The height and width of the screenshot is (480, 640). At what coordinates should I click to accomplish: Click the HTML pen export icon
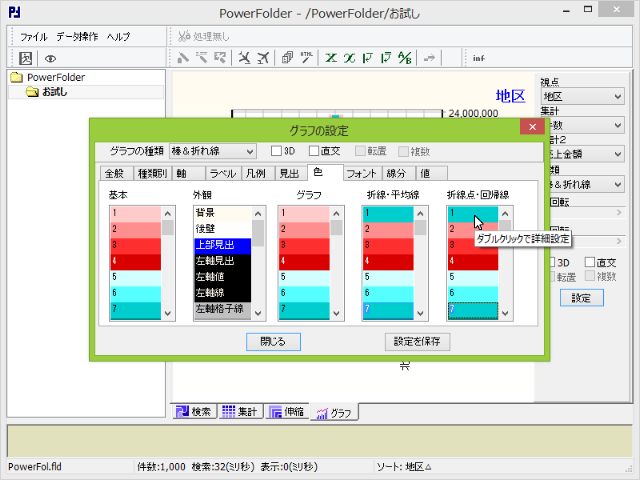coord(306,58)
